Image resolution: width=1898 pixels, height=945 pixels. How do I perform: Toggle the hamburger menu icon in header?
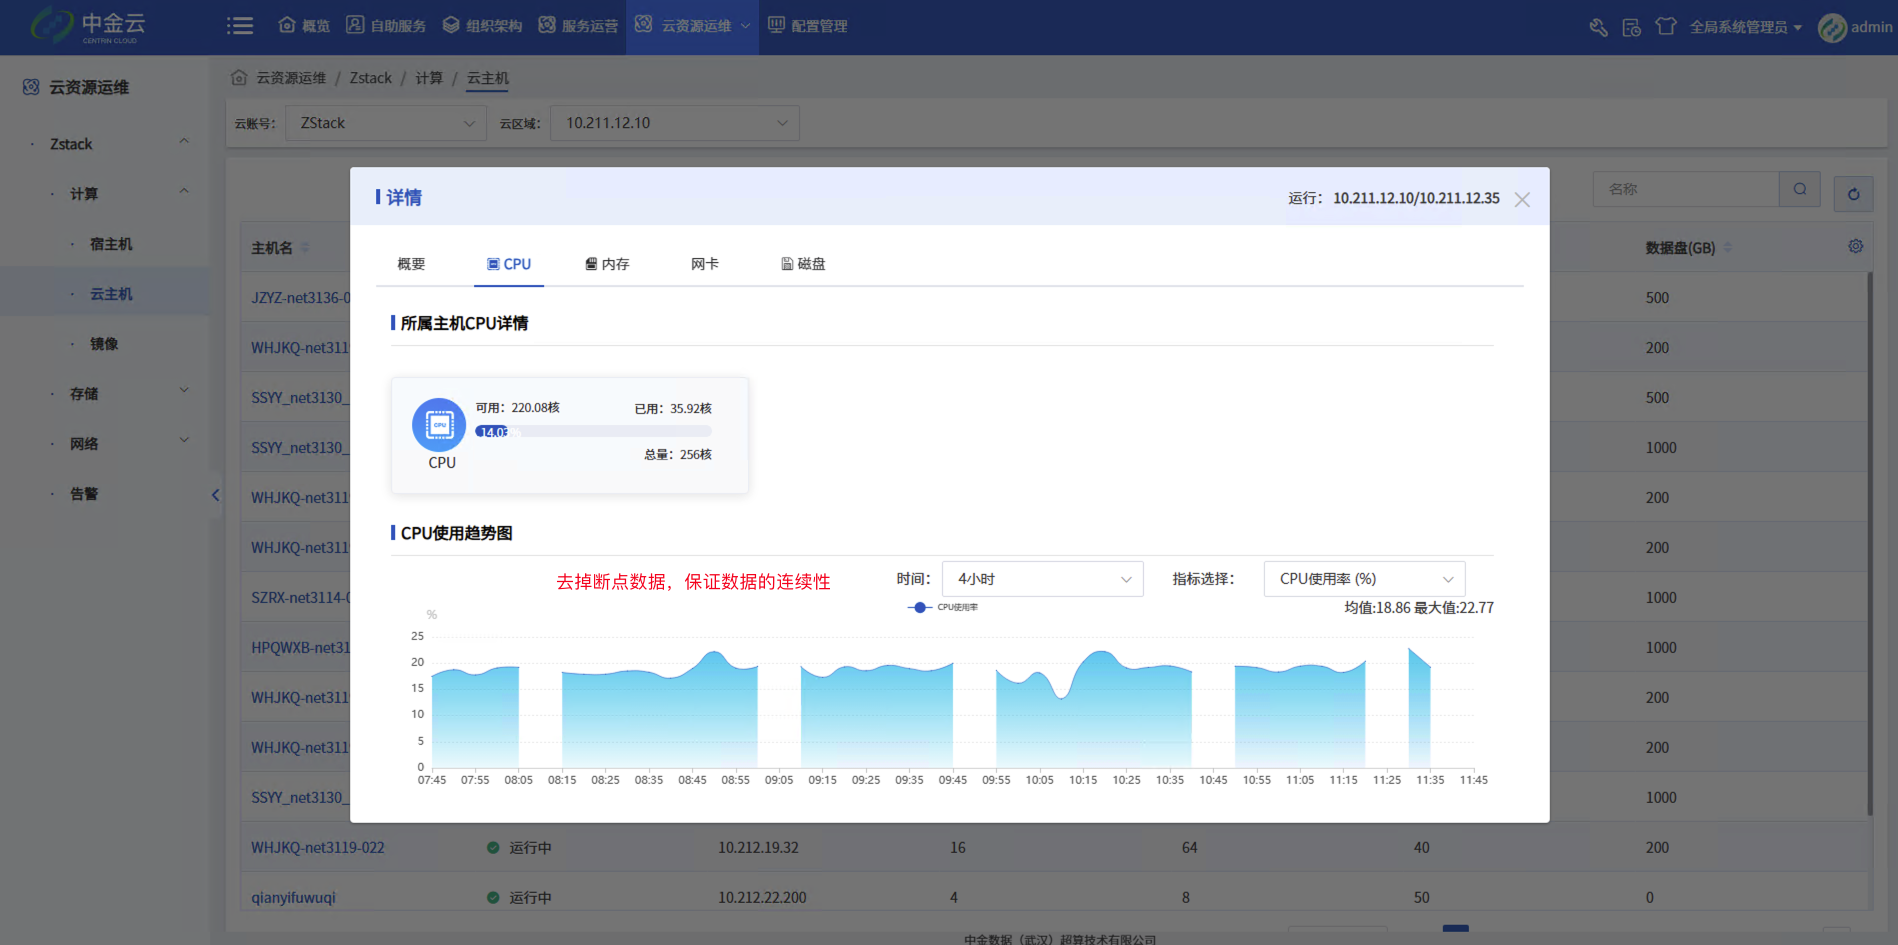[x=240, y=26]
